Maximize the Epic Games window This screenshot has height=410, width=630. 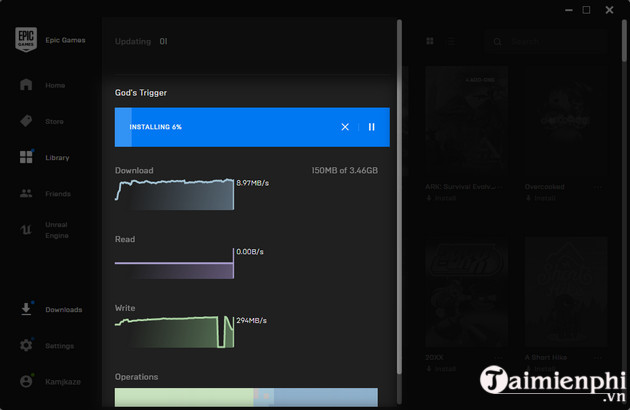[x=586, y=10]
